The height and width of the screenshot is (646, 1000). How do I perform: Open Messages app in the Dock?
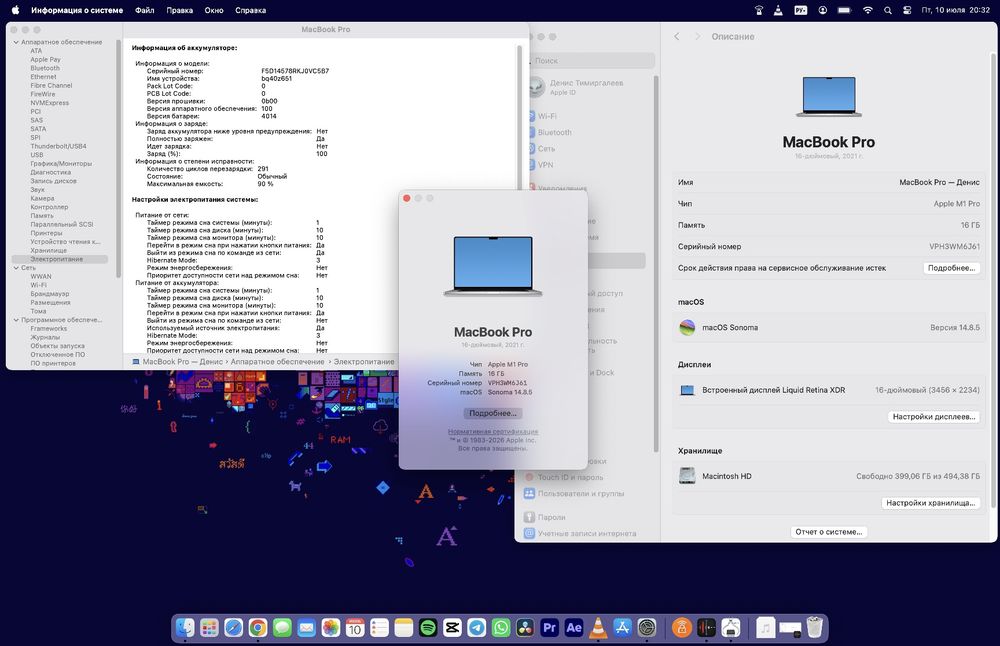[282, 628]
